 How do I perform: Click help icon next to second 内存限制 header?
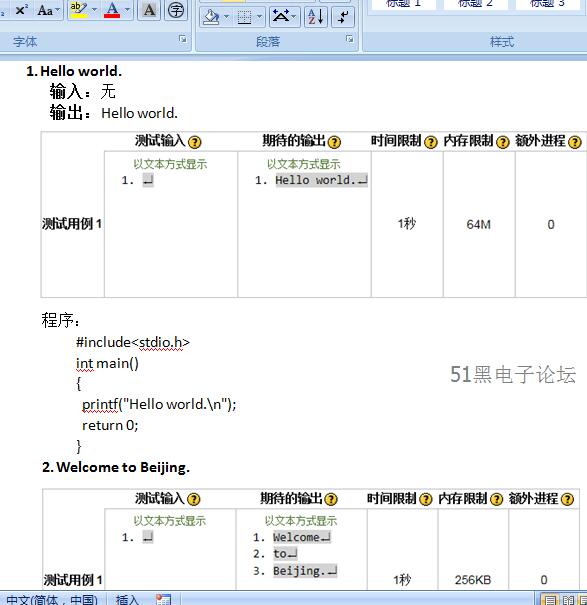pos(497,499)
